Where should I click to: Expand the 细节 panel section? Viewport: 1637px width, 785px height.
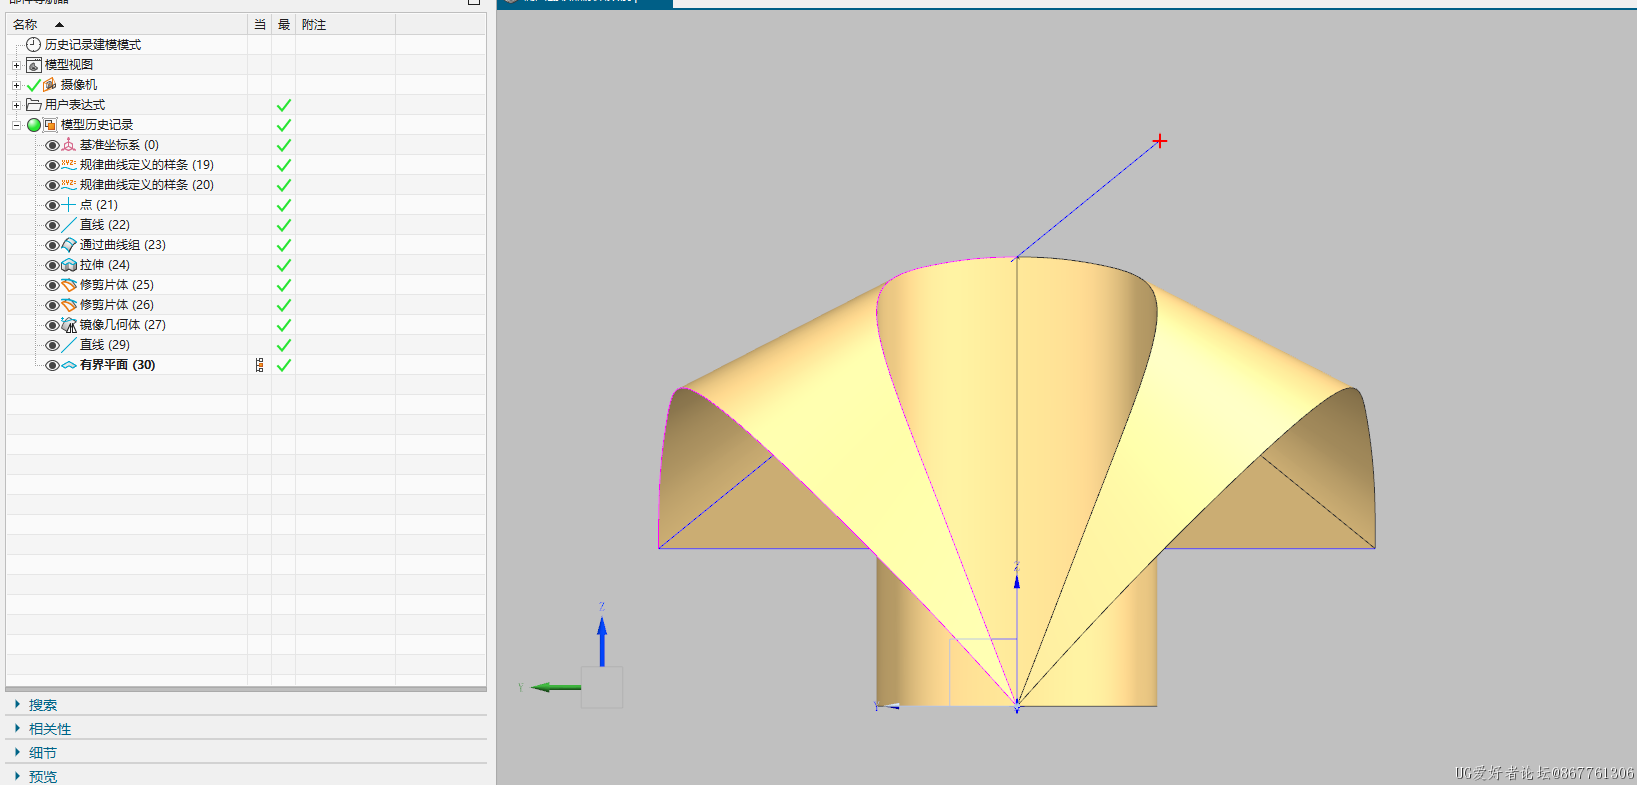click(18, 753)
